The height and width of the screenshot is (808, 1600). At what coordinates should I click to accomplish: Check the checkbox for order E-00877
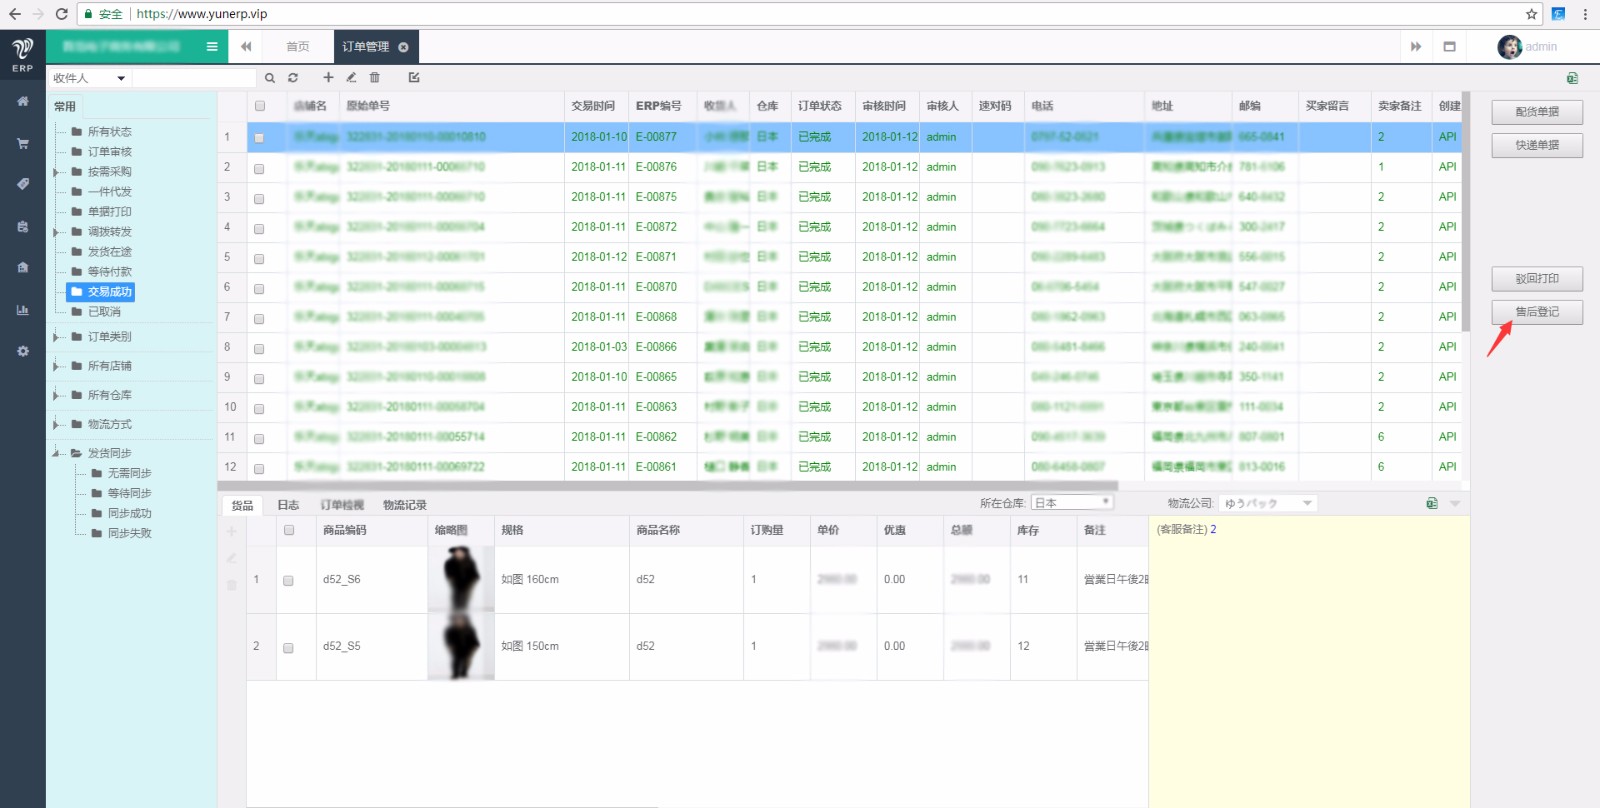coord(259,138)
